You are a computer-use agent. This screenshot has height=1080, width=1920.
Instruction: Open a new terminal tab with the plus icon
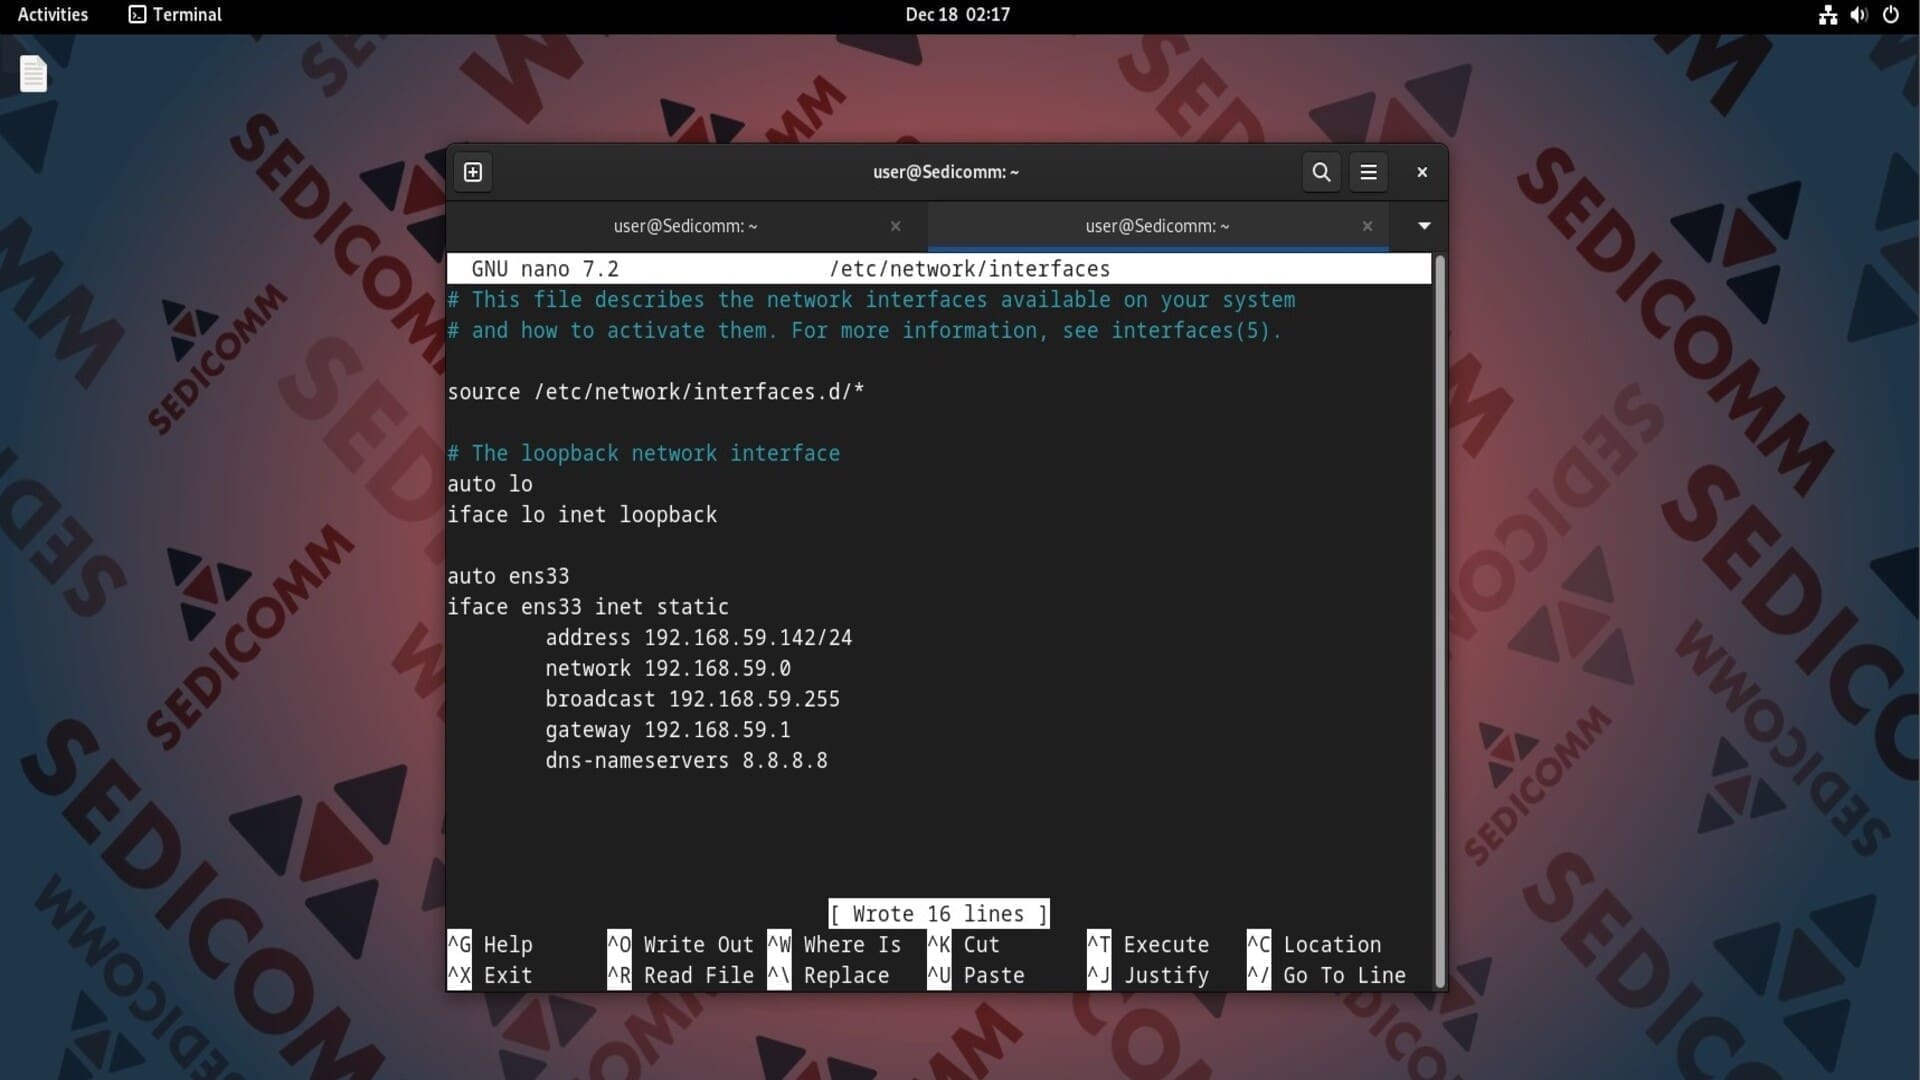click(x=473, y=172)
